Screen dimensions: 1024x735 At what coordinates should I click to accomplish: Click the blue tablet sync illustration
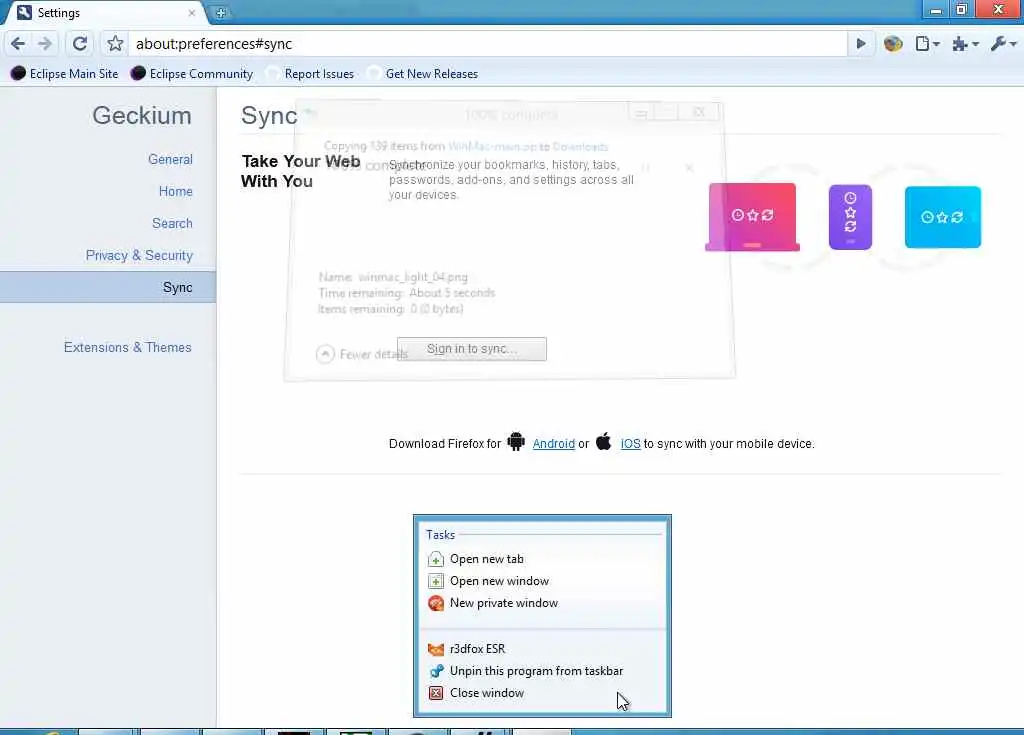pyautogui.click(x=943, y=217)
